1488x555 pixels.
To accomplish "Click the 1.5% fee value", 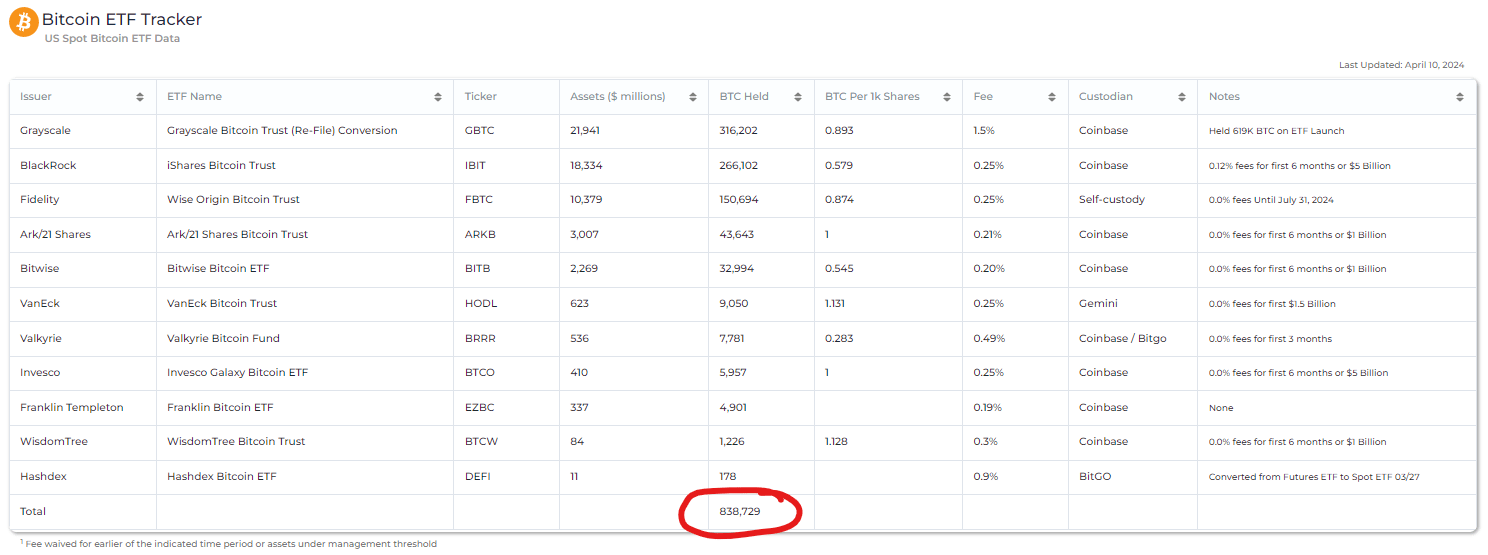I will click(984, 131).
